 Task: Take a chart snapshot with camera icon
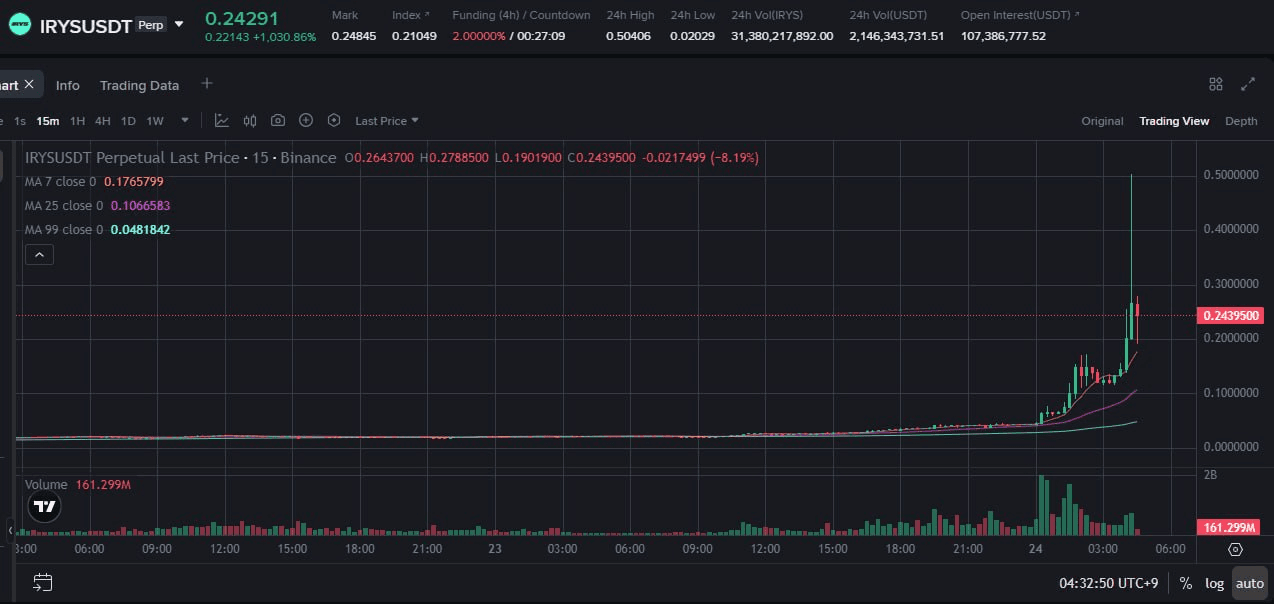coord(278,121)
